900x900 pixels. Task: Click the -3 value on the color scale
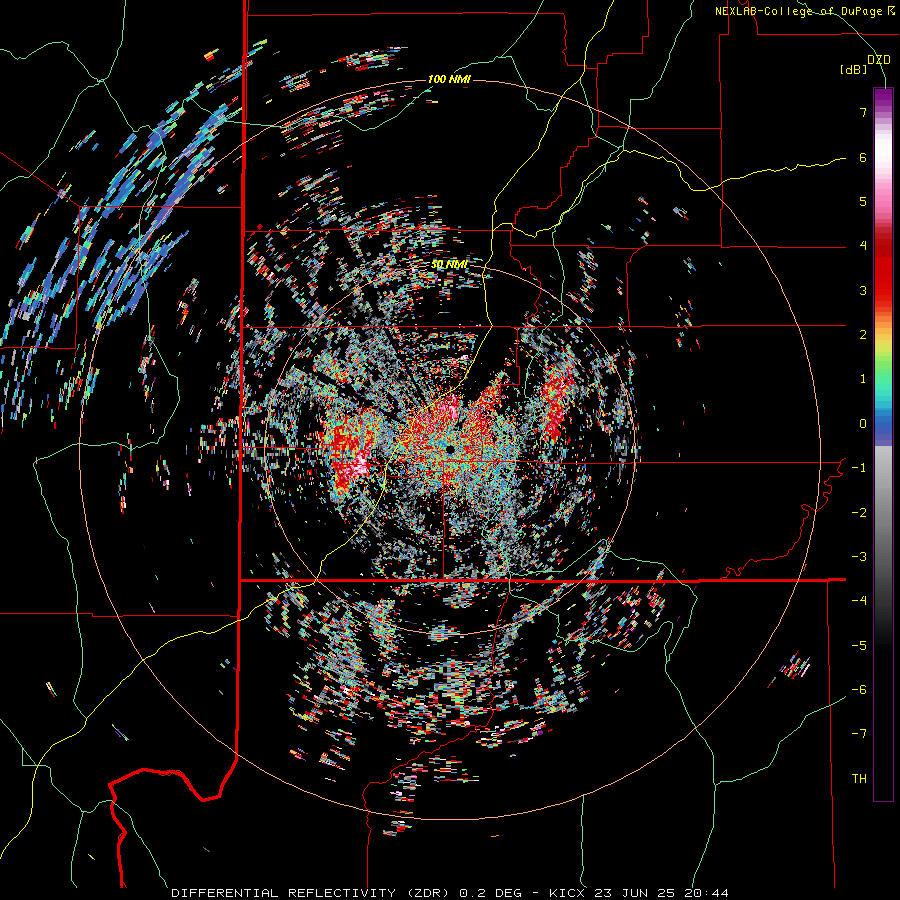coord(859,557)
